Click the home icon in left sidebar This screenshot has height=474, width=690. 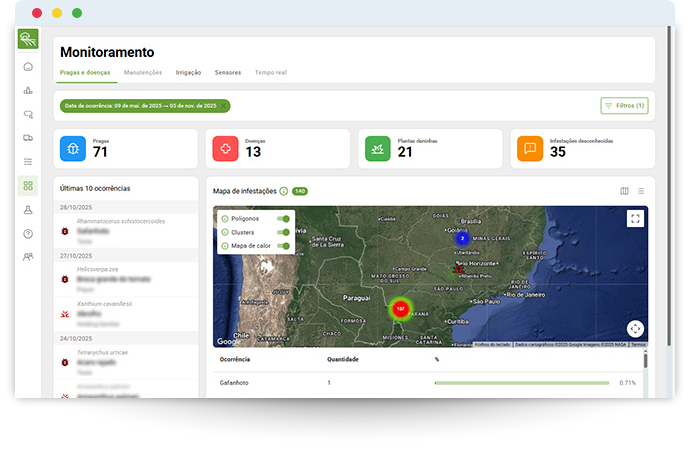tap(28, 67)
